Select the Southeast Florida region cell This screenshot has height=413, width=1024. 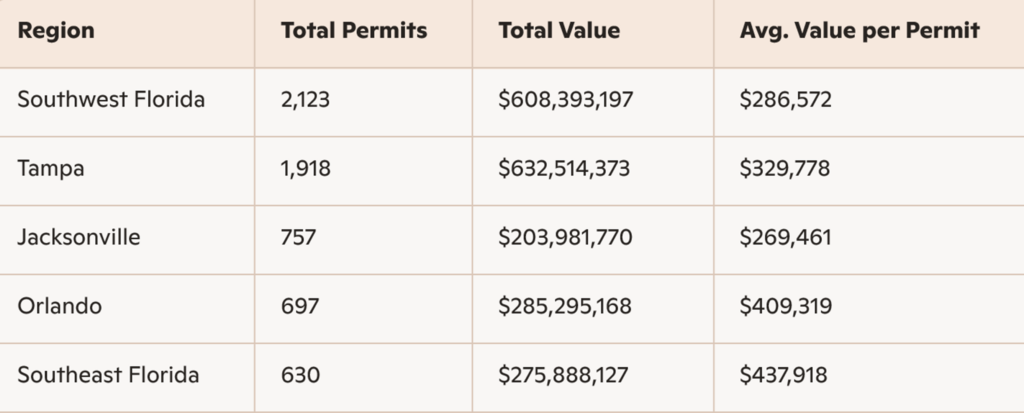108,375
